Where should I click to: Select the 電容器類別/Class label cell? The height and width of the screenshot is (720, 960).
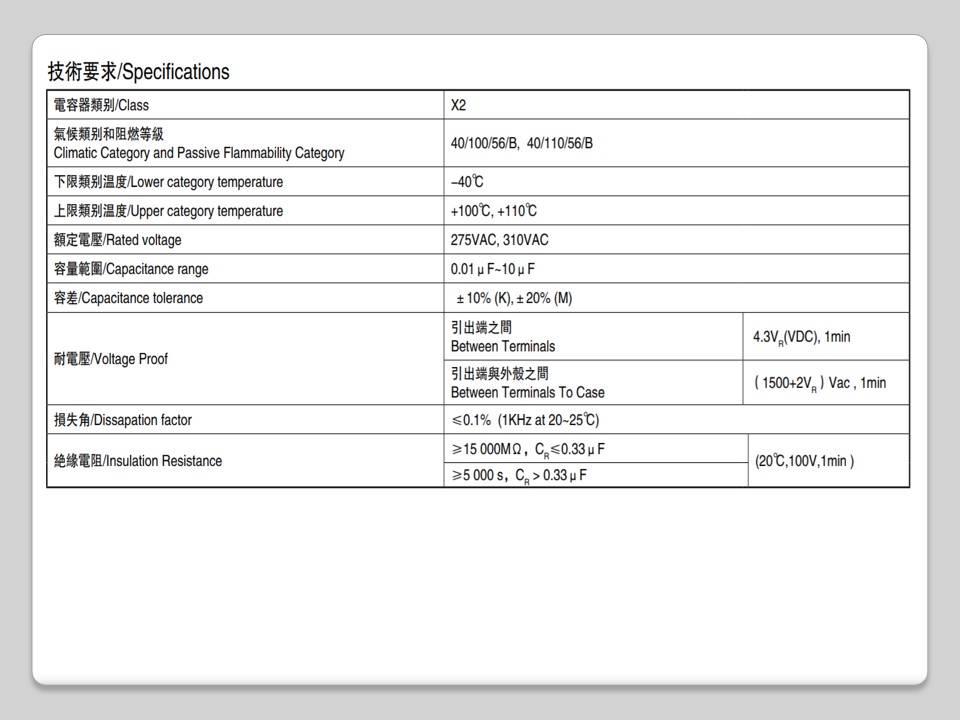[x=101, y=105]
